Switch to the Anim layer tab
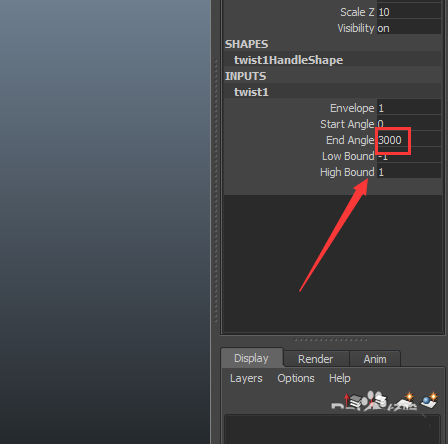 point(375,359)
